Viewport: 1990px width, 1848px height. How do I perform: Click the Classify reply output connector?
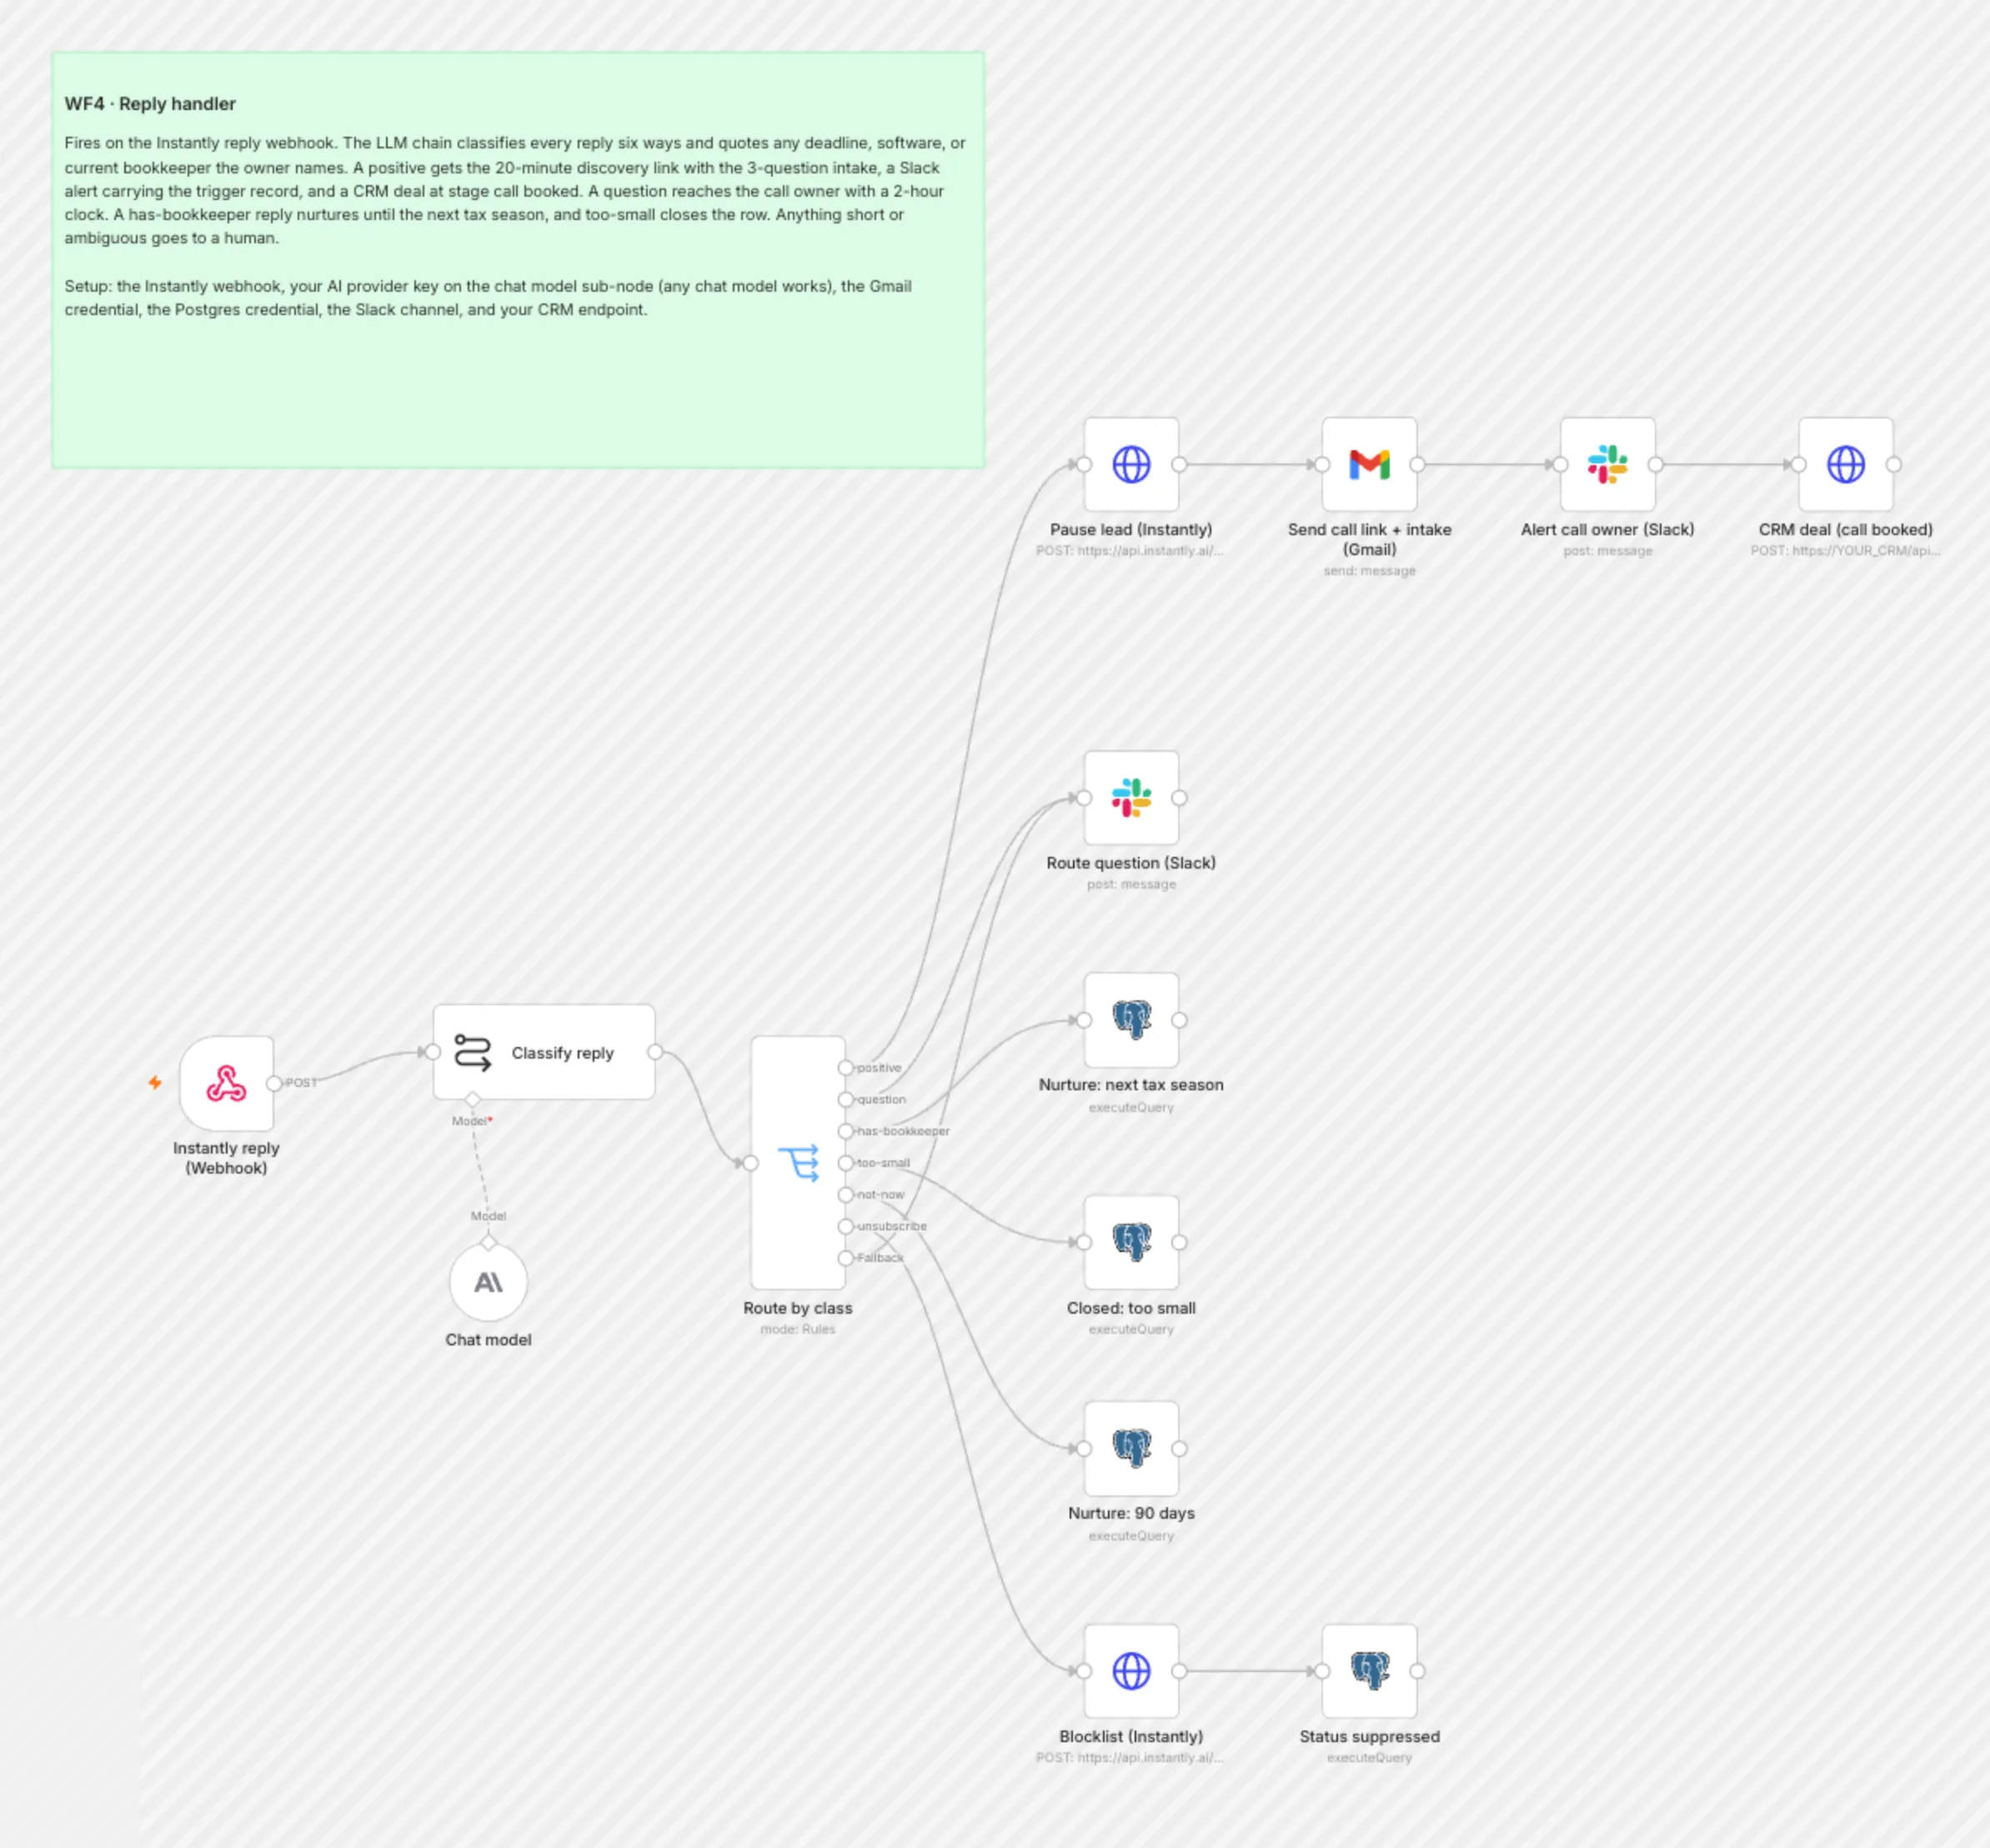coord(655,1052)
